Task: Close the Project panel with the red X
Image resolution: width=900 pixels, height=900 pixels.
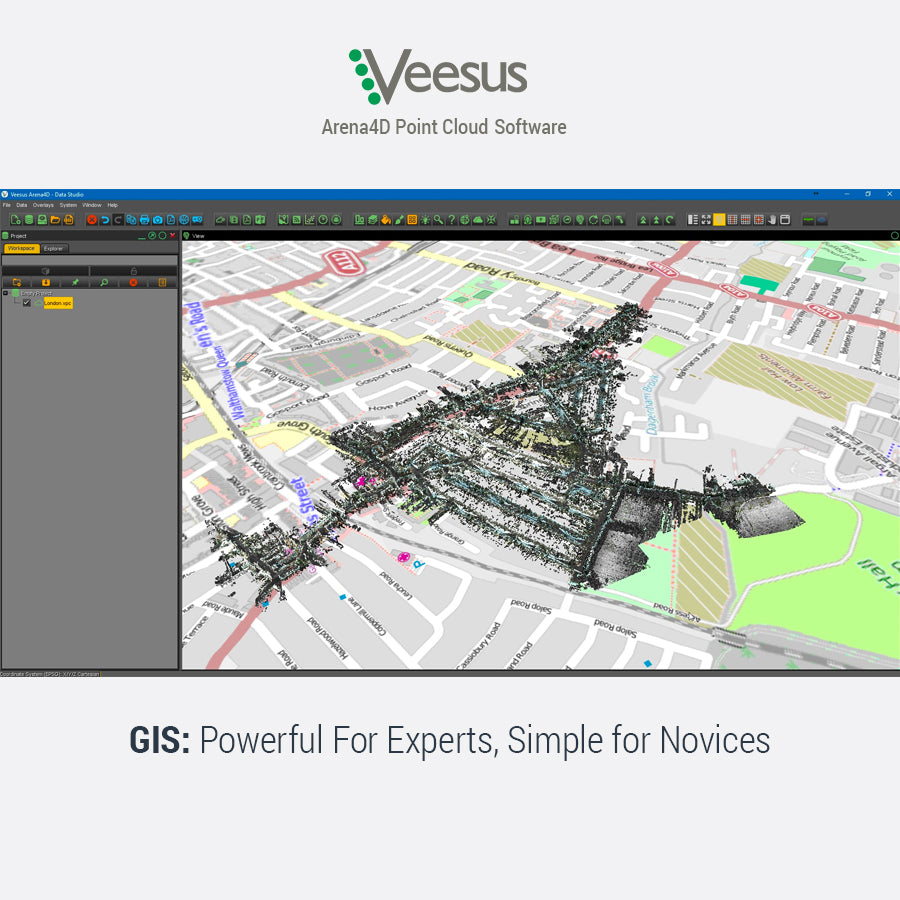Action: click(172, 235)
